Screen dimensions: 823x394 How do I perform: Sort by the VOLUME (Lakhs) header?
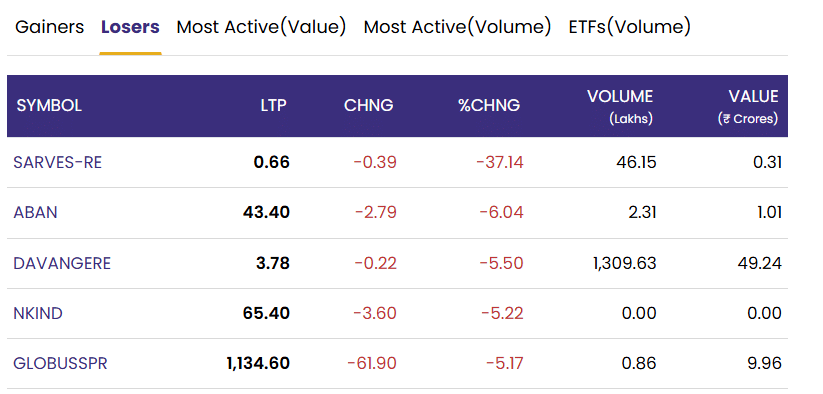pos(620,107)
